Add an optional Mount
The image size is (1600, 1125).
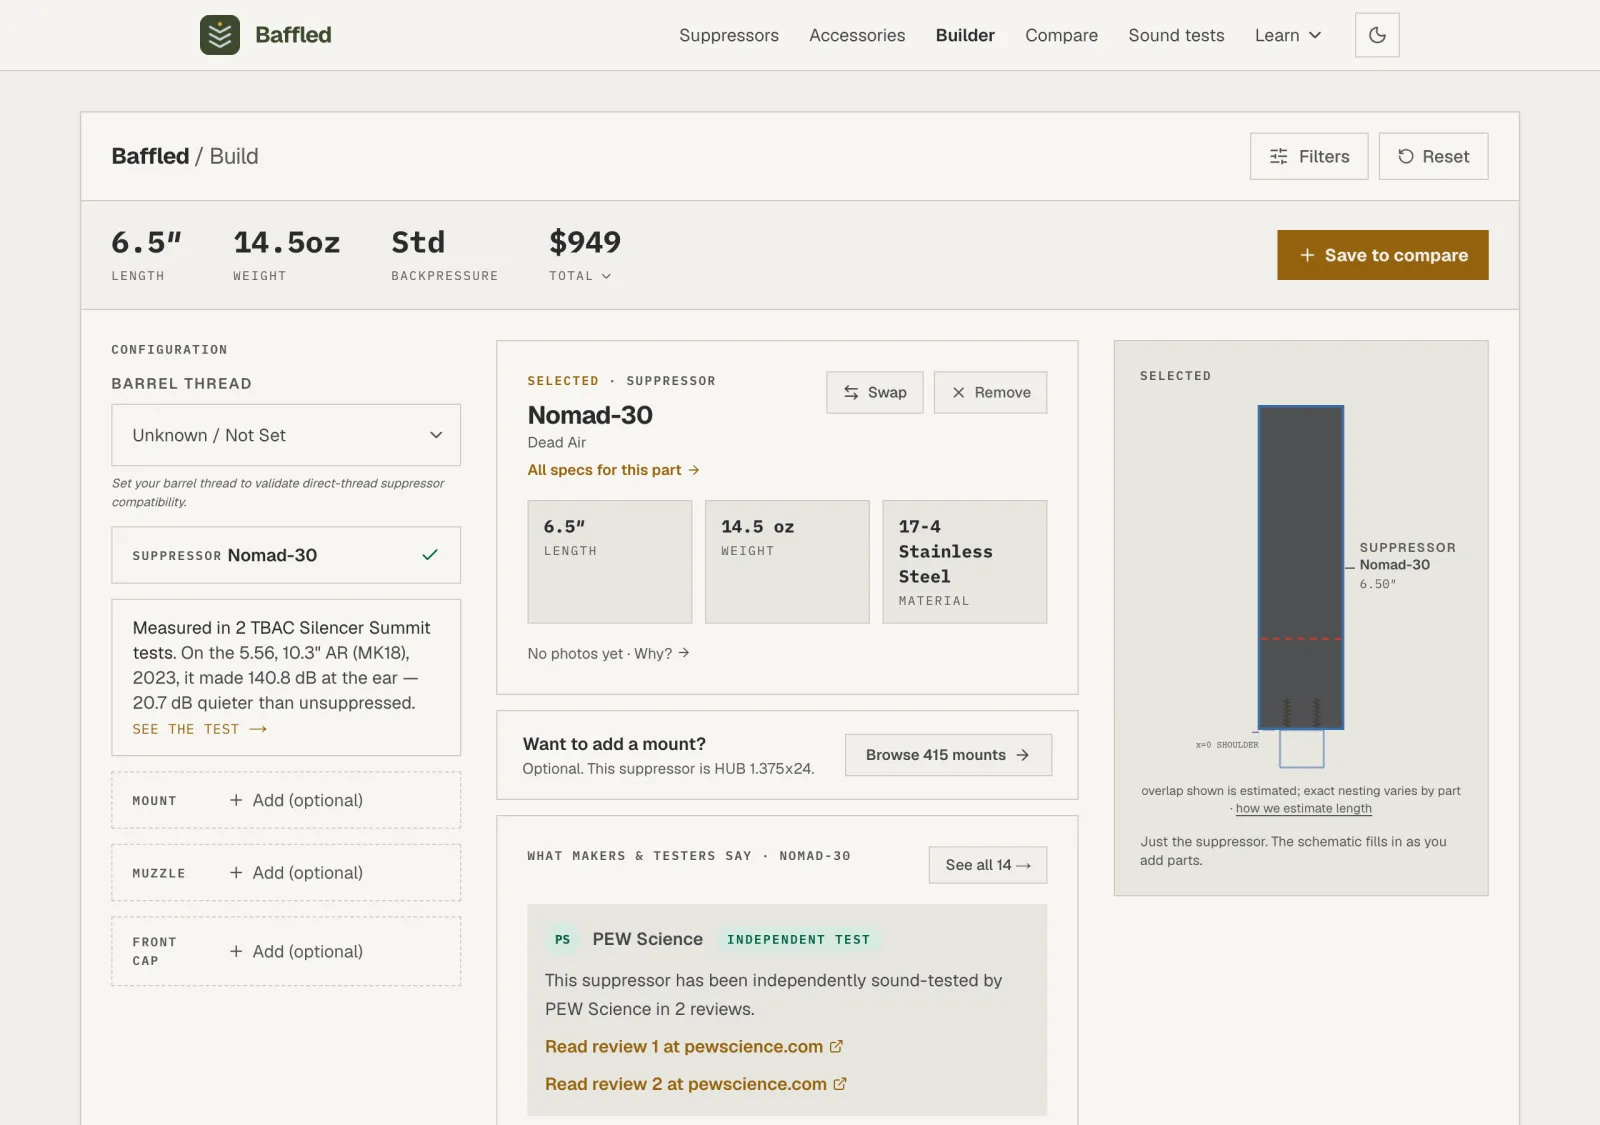click(x=286, y=800)
